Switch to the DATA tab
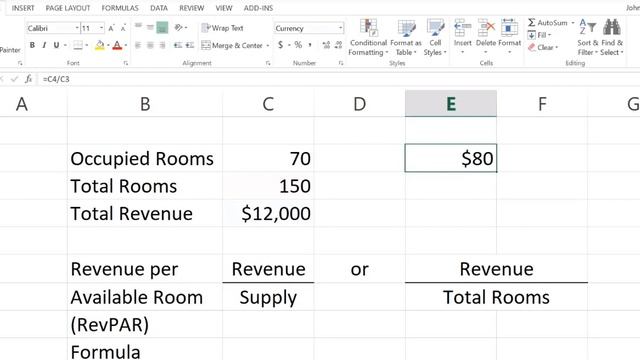Image resolution: width=640 pixels, height=360 pixels. pos(159,8)
